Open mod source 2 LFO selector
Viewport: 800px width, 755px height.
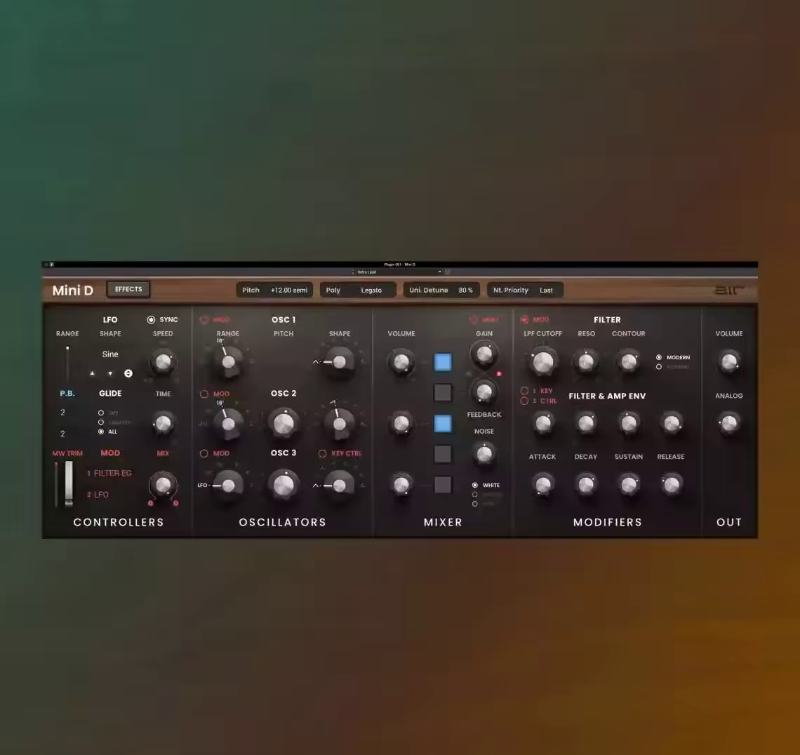click(x=97, y=495)
